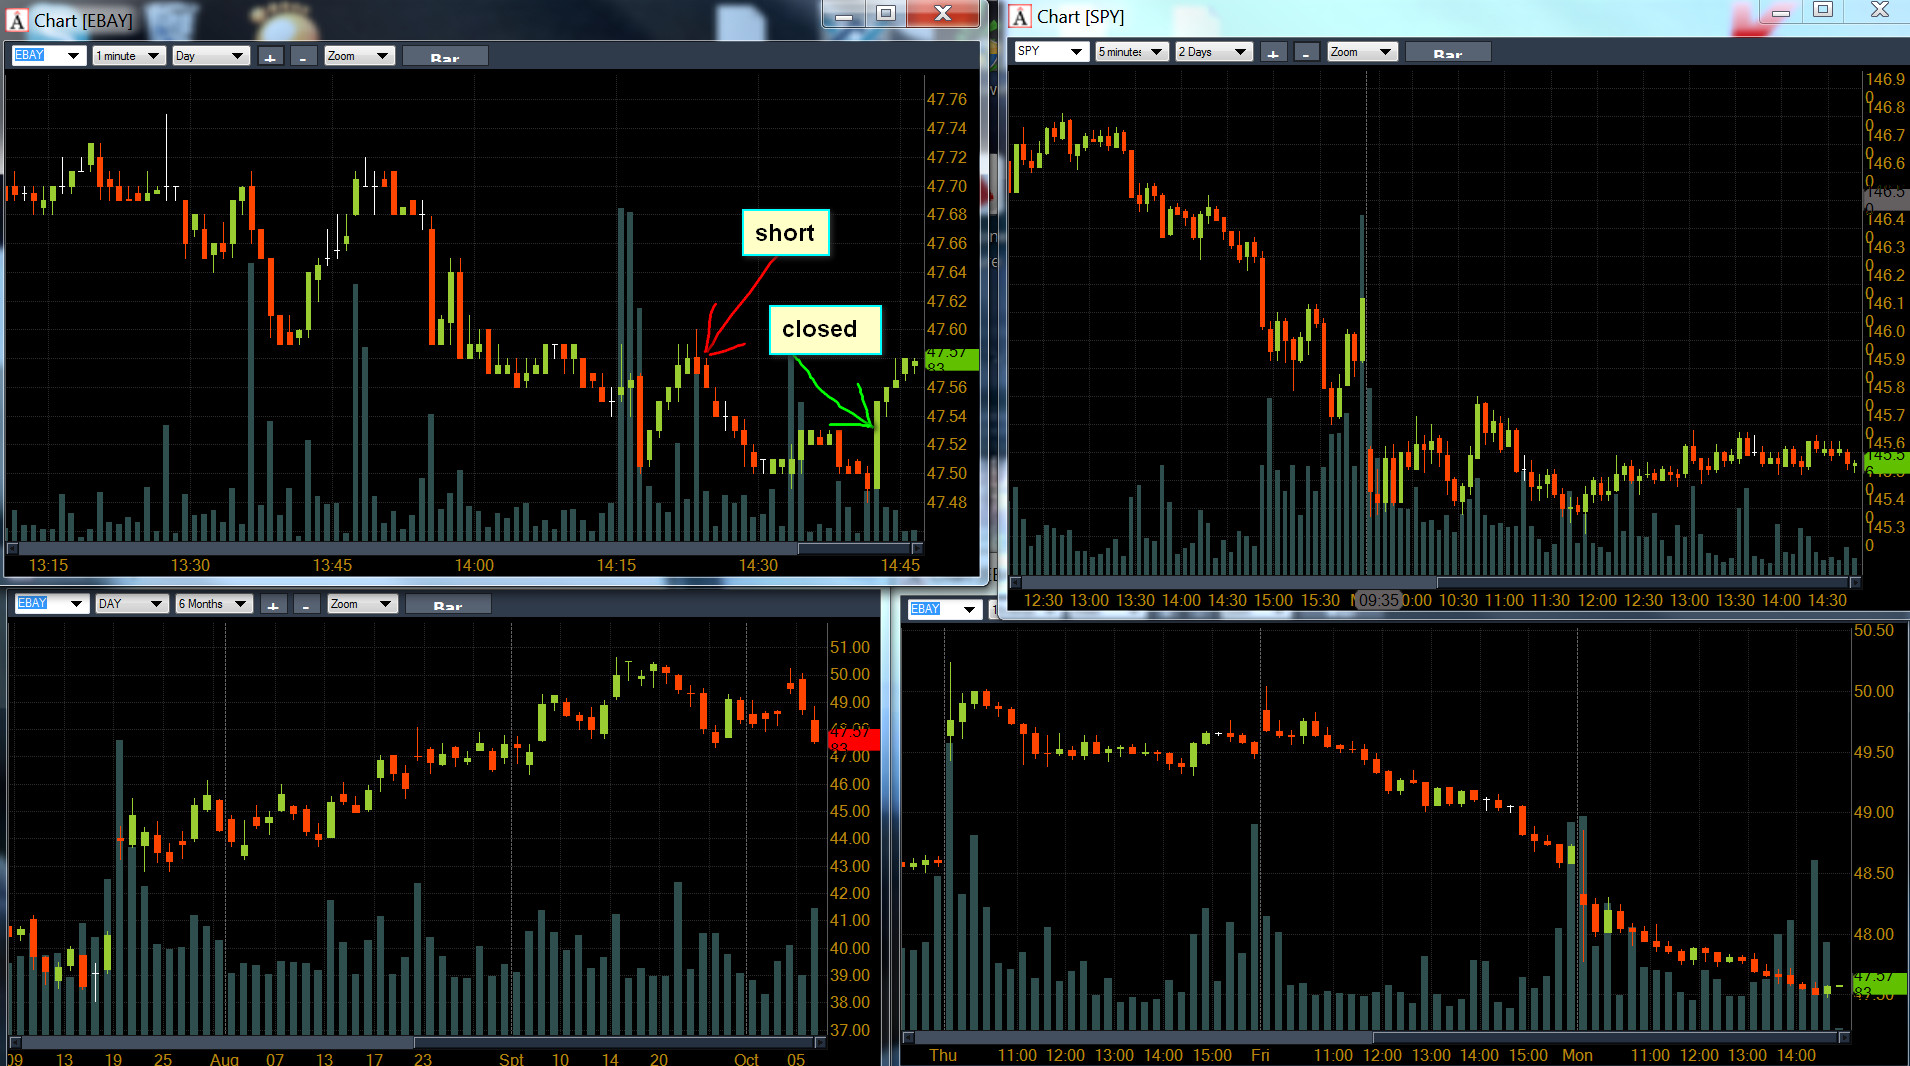Click the Oct date label on the 6 Months chart
This screenshot has height=1066, width=1910.
click(746, 1059)
